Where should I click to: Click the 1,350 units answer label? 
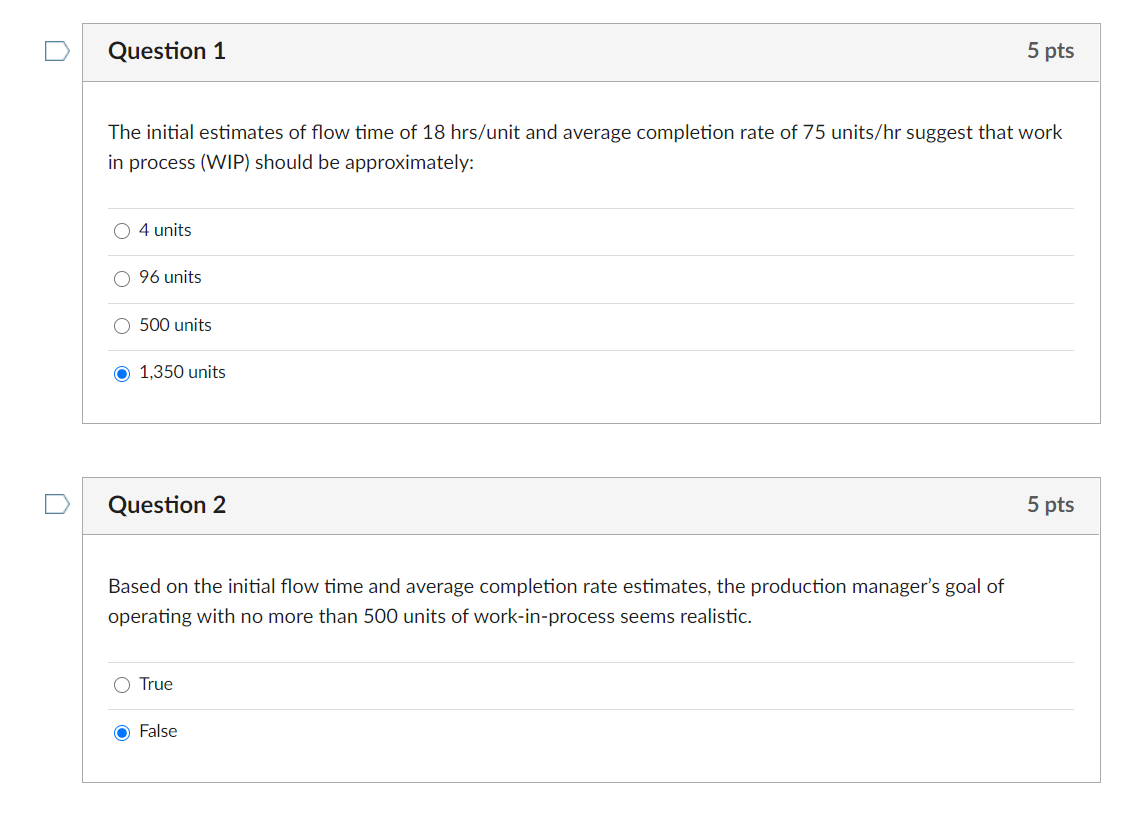coord(182,372)
